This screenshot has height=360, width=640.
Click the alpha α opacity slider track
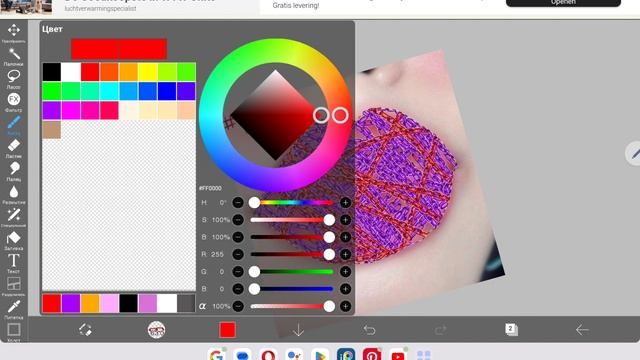[x=292, y=306]
